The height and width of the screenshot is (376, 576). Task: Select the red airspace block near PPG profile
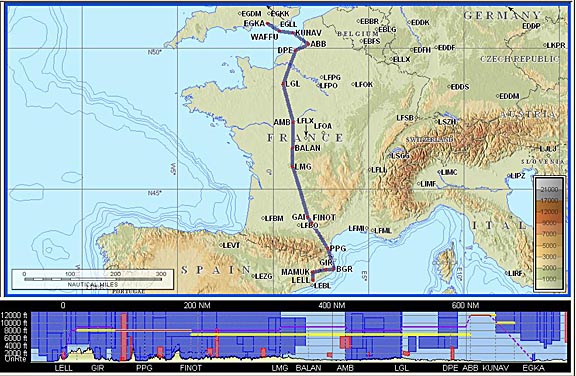tap(124, 336)
